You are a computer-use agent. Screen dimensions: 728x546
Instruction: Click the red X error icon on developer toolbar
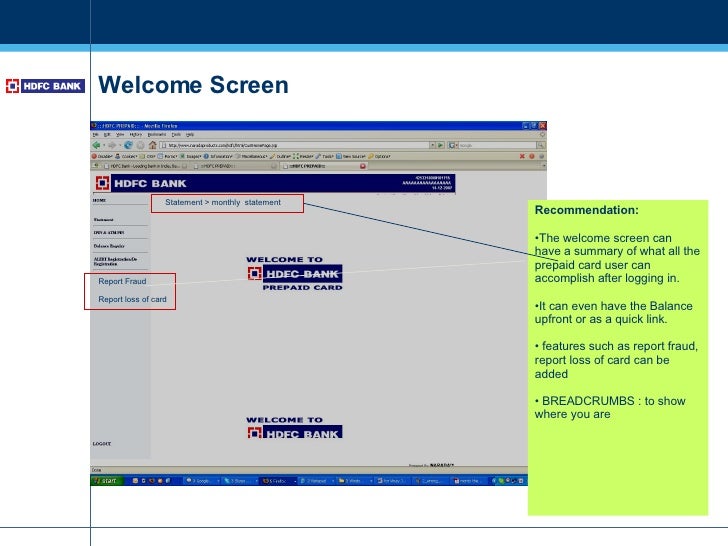tap(522, 156)
